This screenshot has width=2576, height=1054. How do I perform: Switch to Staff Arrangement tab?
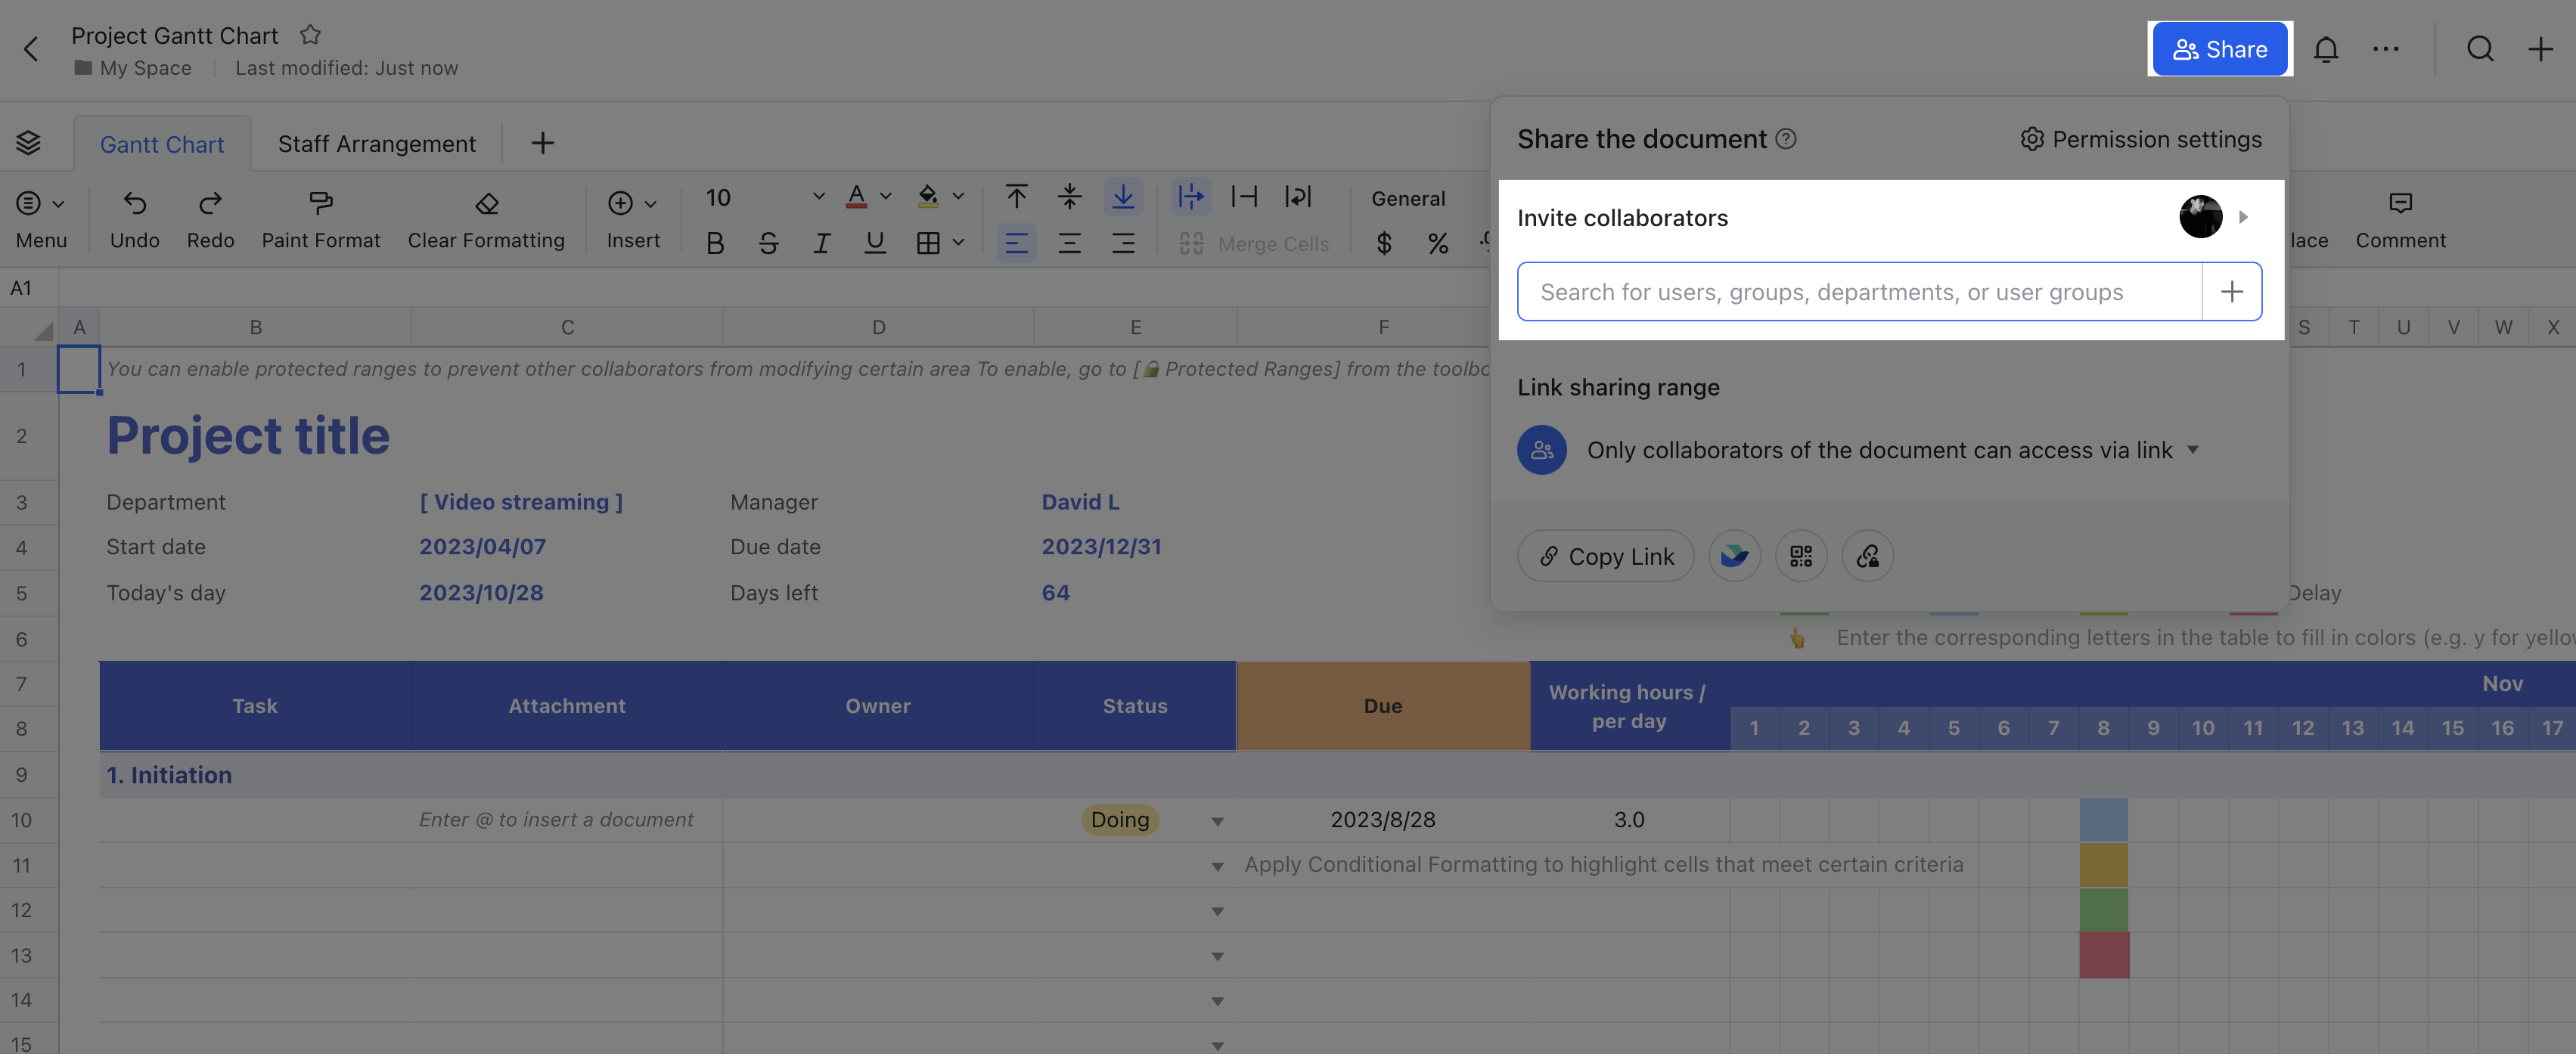377,144
